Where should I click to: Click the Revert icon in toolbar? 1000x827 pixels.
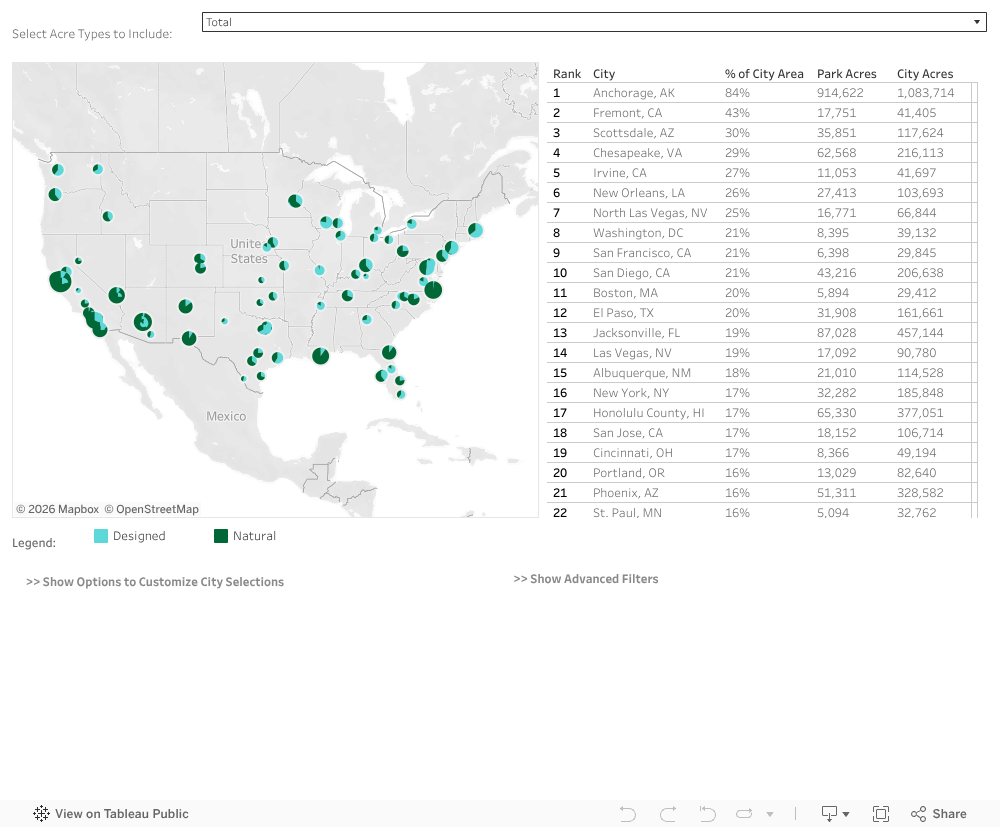[707, 814]
